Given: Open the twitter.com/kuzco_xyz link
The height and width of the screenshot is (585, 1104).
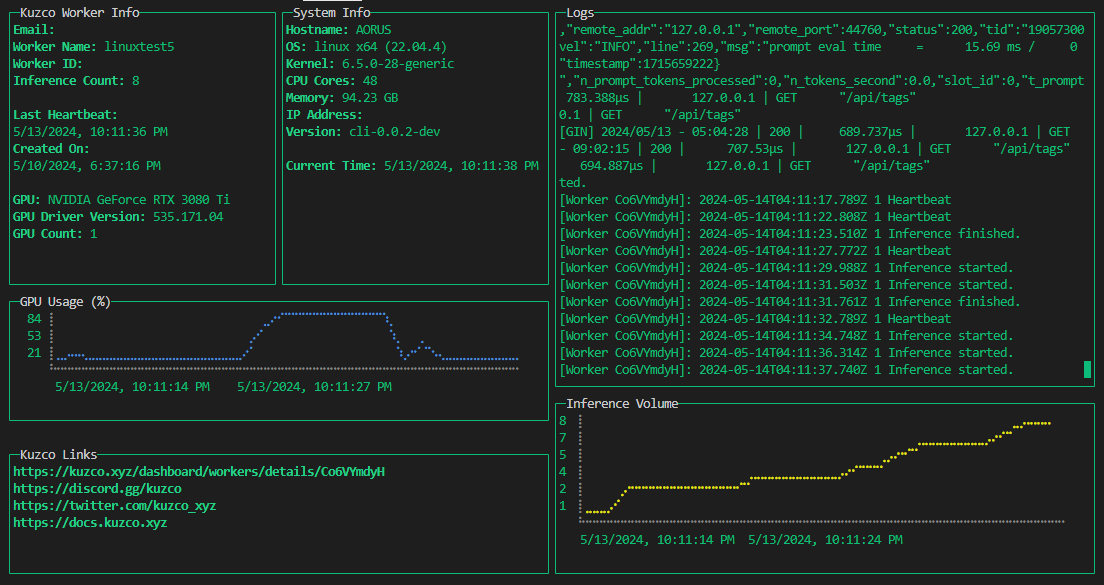Looking at the screenshot, I should click(115, 505).
